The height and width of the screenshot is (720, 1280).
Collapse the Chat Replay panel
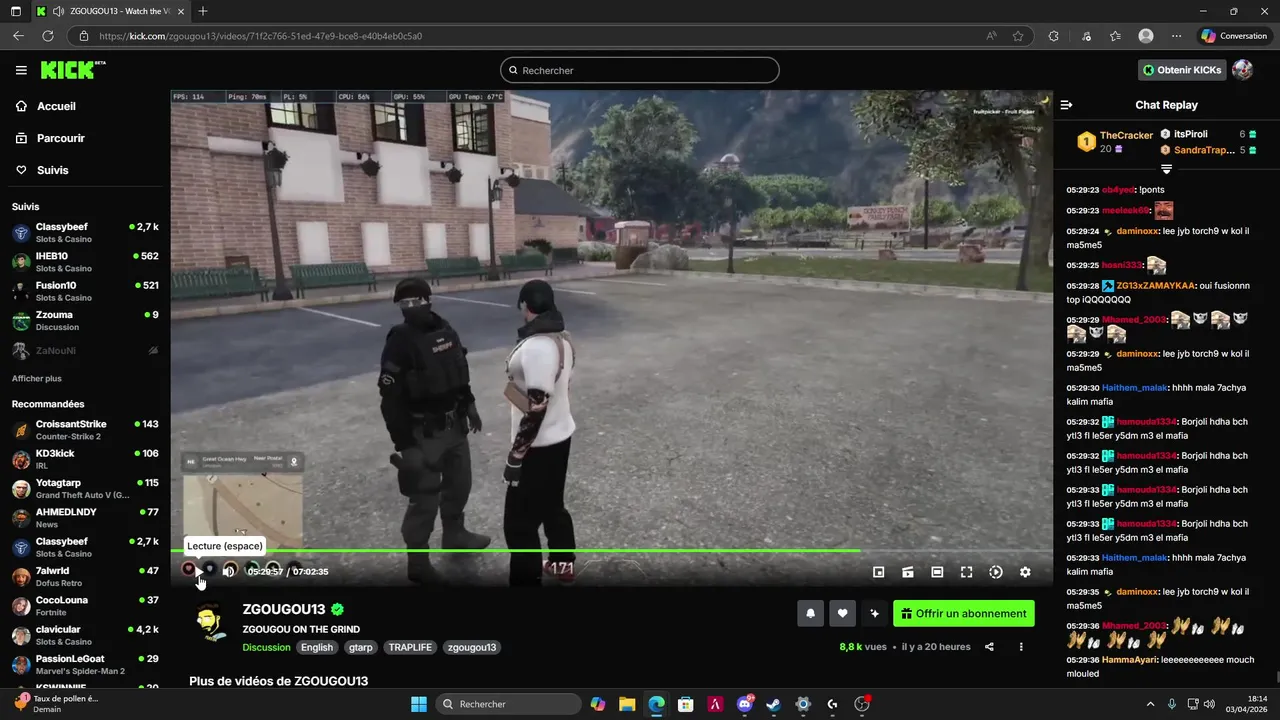coord(1066,105)
